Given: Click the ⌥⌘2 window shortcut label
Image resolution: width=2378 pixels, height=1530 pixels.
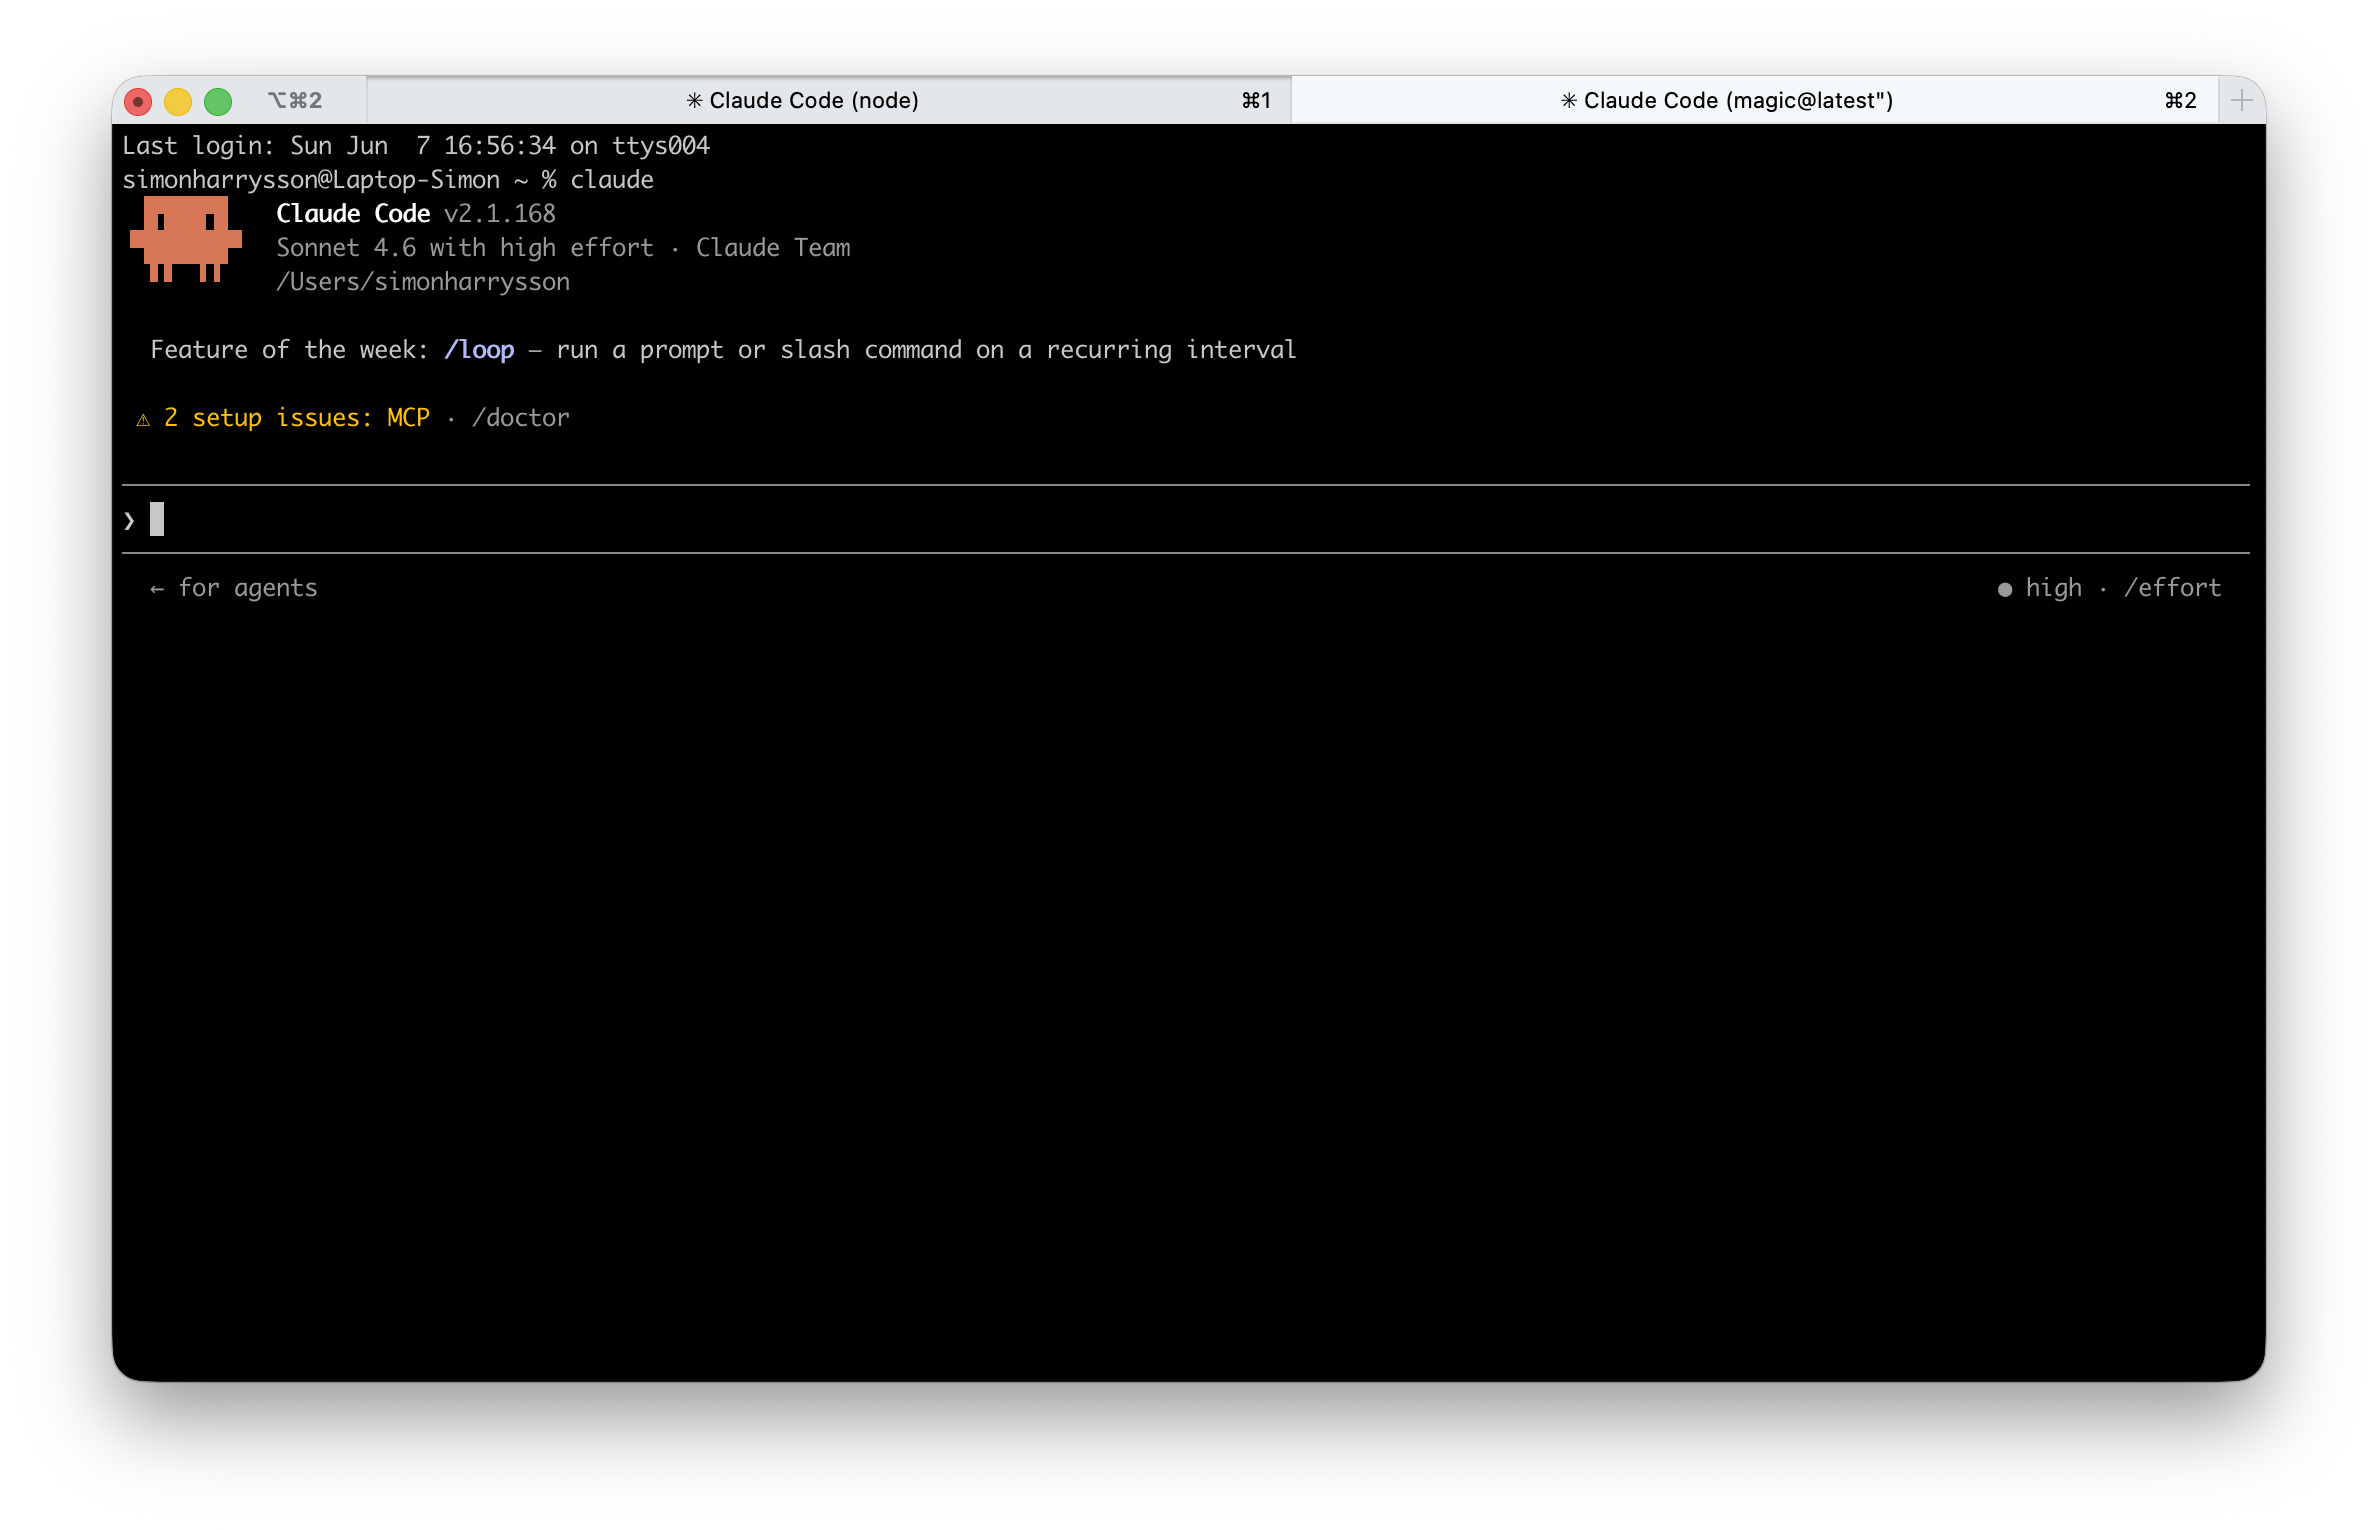Looking at the screenshot, I should click(x=295, y=100).
